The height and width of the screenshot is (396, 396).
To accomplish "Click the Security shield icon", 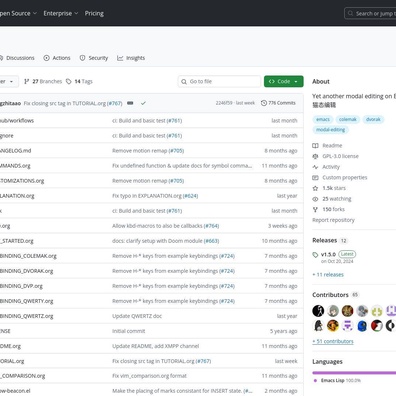I will (x=82, y=58).
